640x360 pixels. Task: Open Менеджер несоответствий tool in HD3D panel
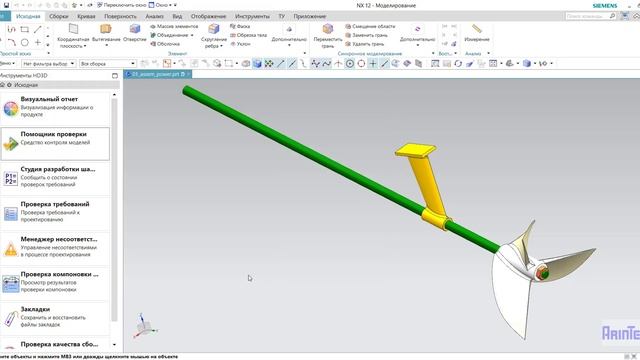point(55,248)
